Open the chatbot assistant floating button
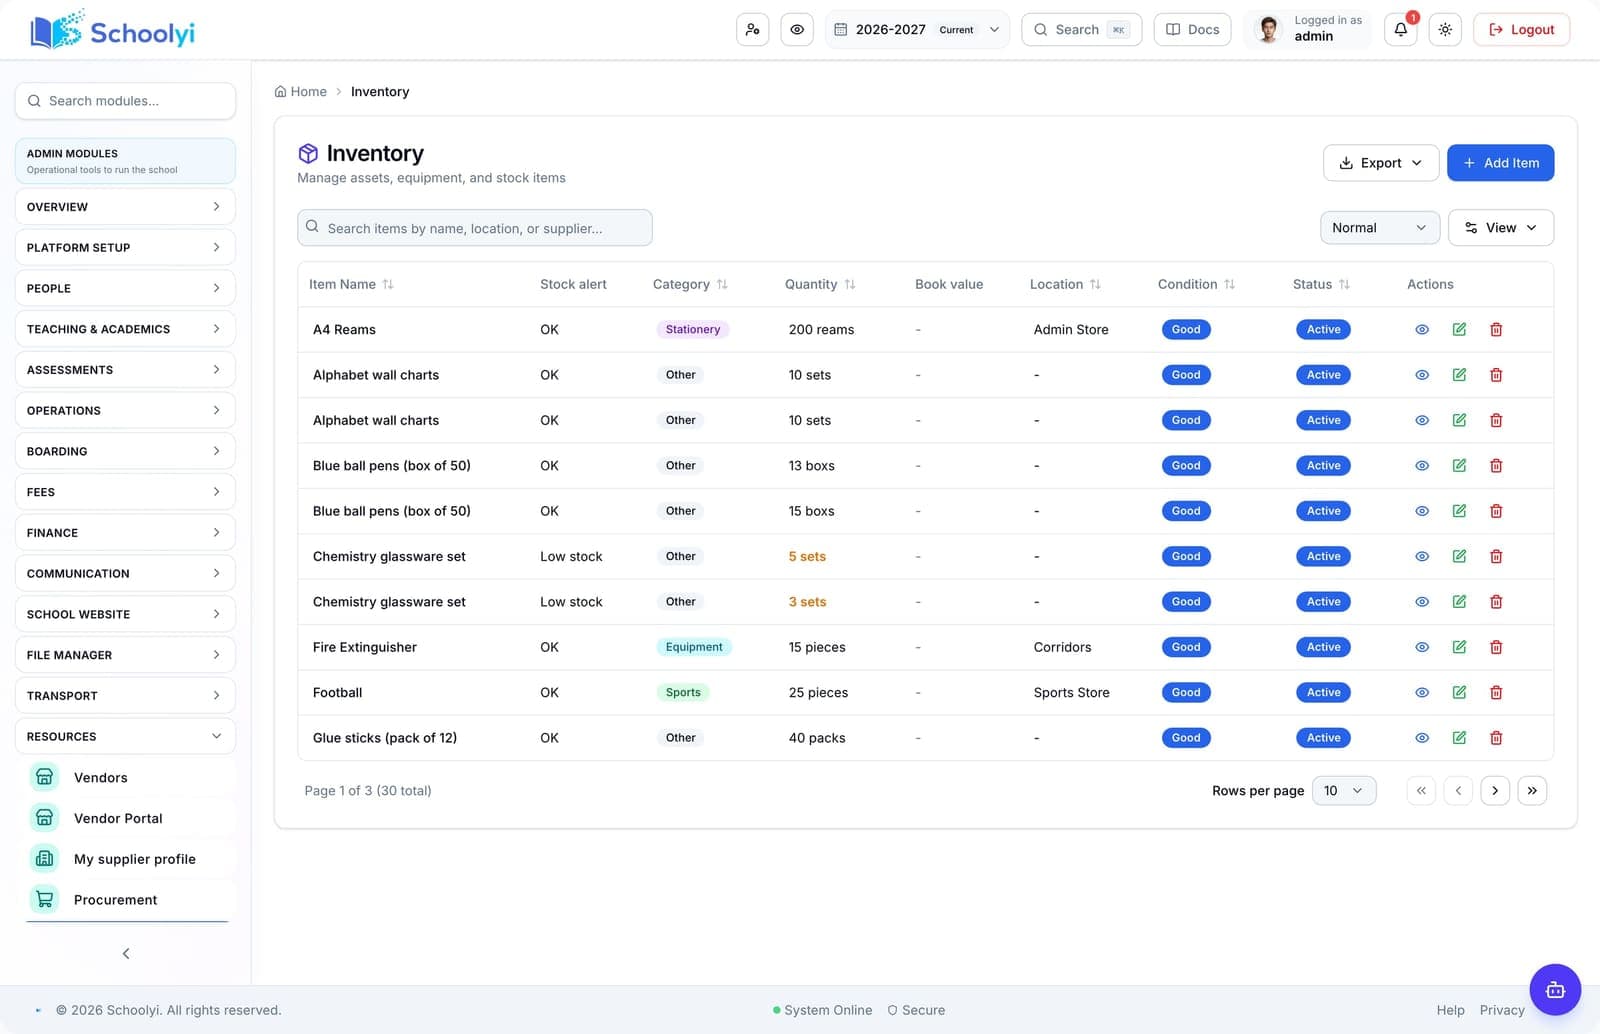This screenshot has width=1600, height=1034. tap(1555, 990)
